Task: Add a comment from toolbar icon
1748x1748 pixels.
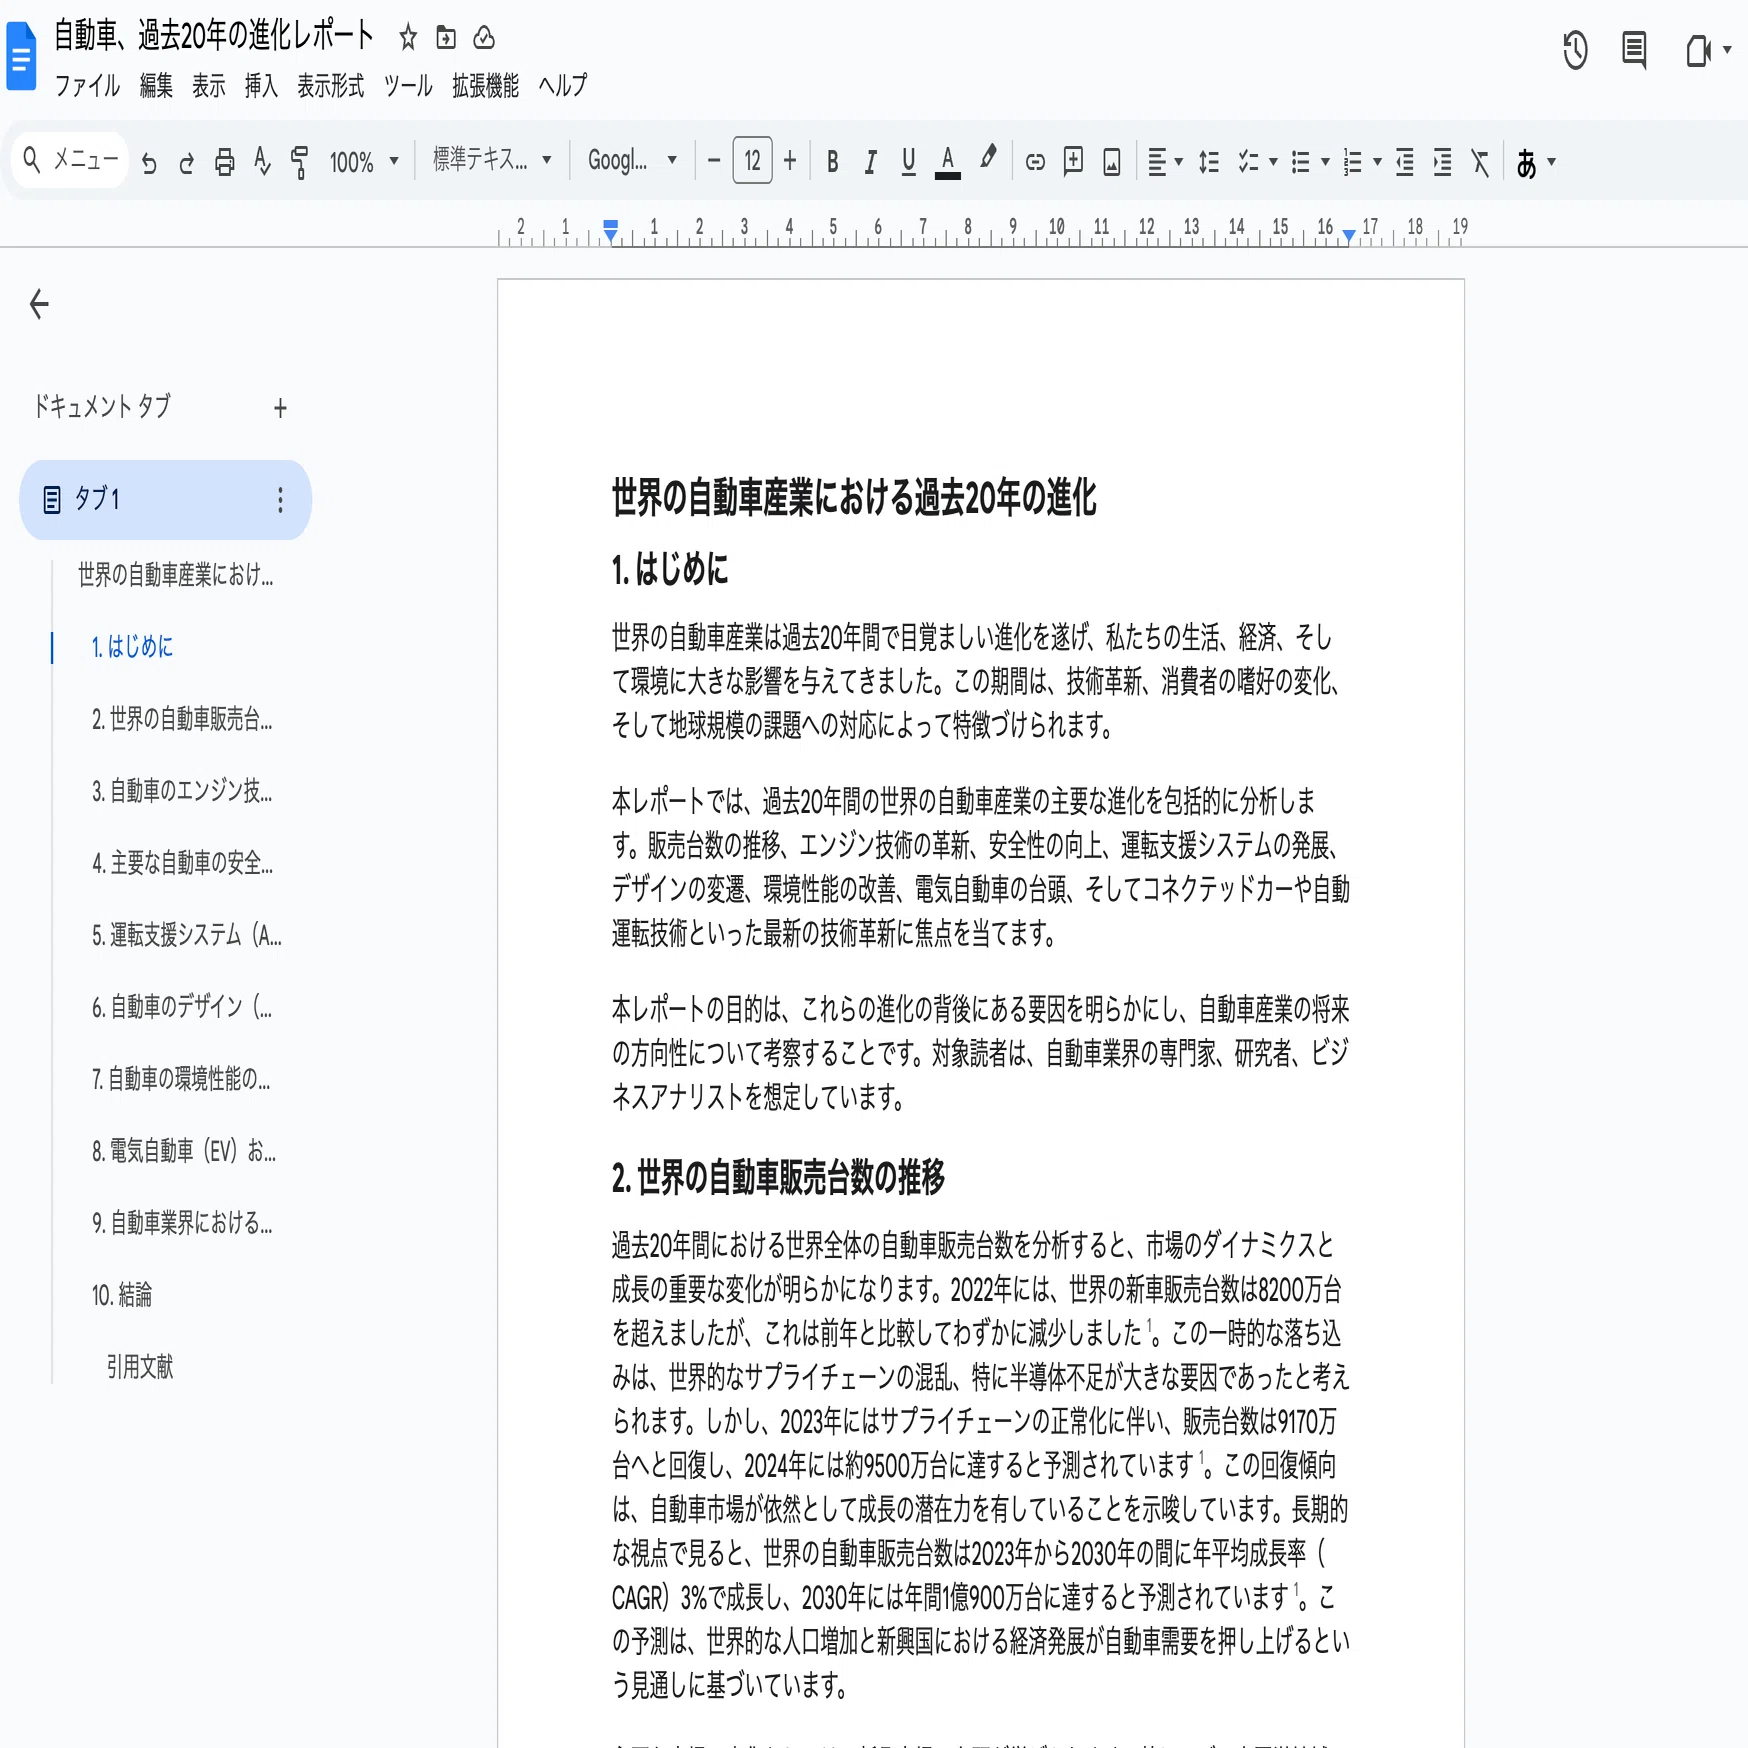Action: click(1073, 161)
